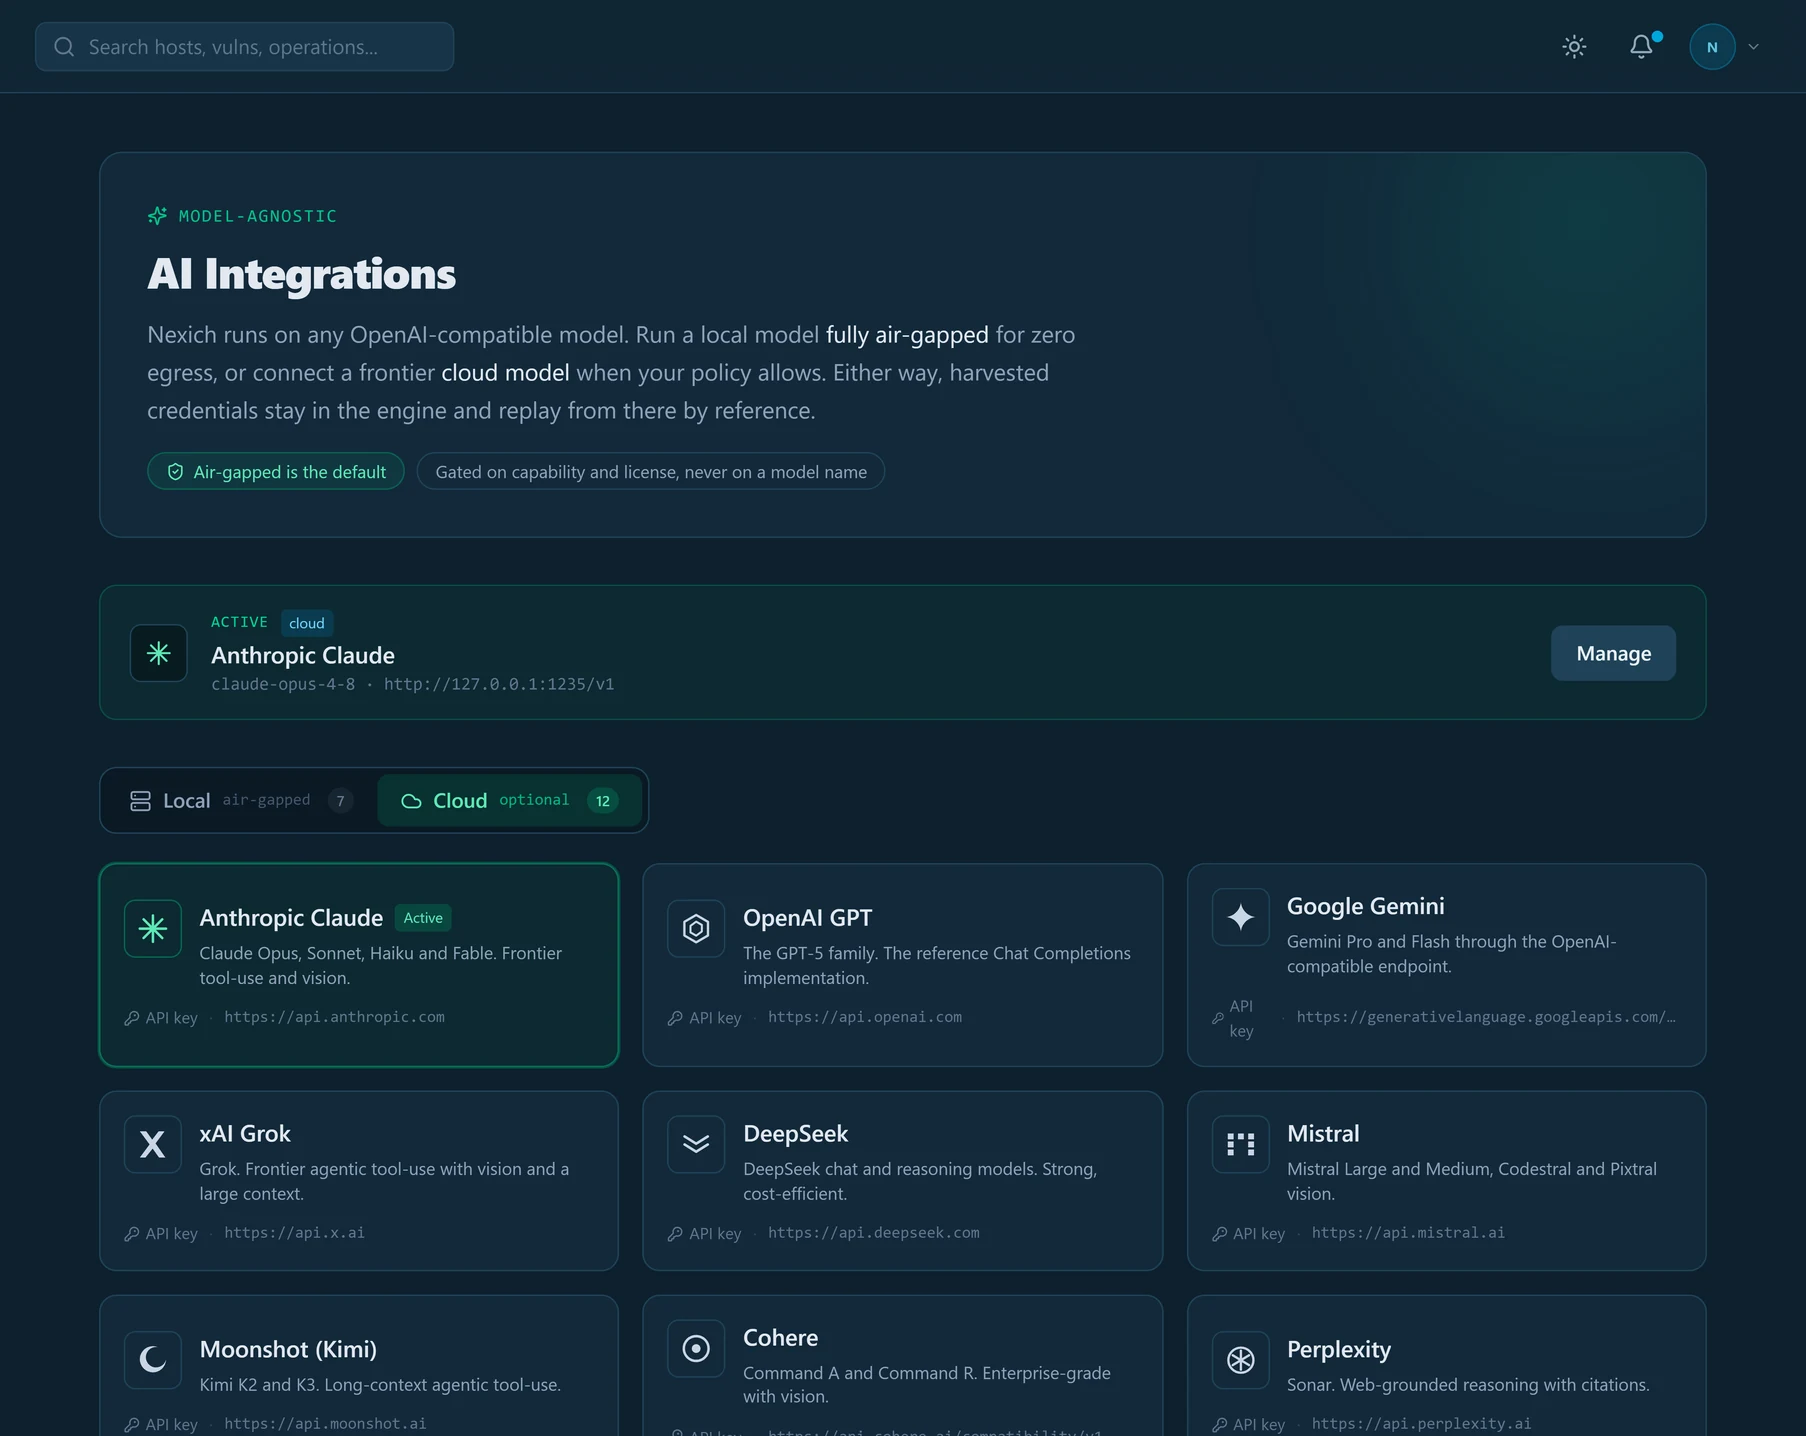Click the DeepSeek chevrons icon
The image size is (1806, 1436).
[696, 1144]
